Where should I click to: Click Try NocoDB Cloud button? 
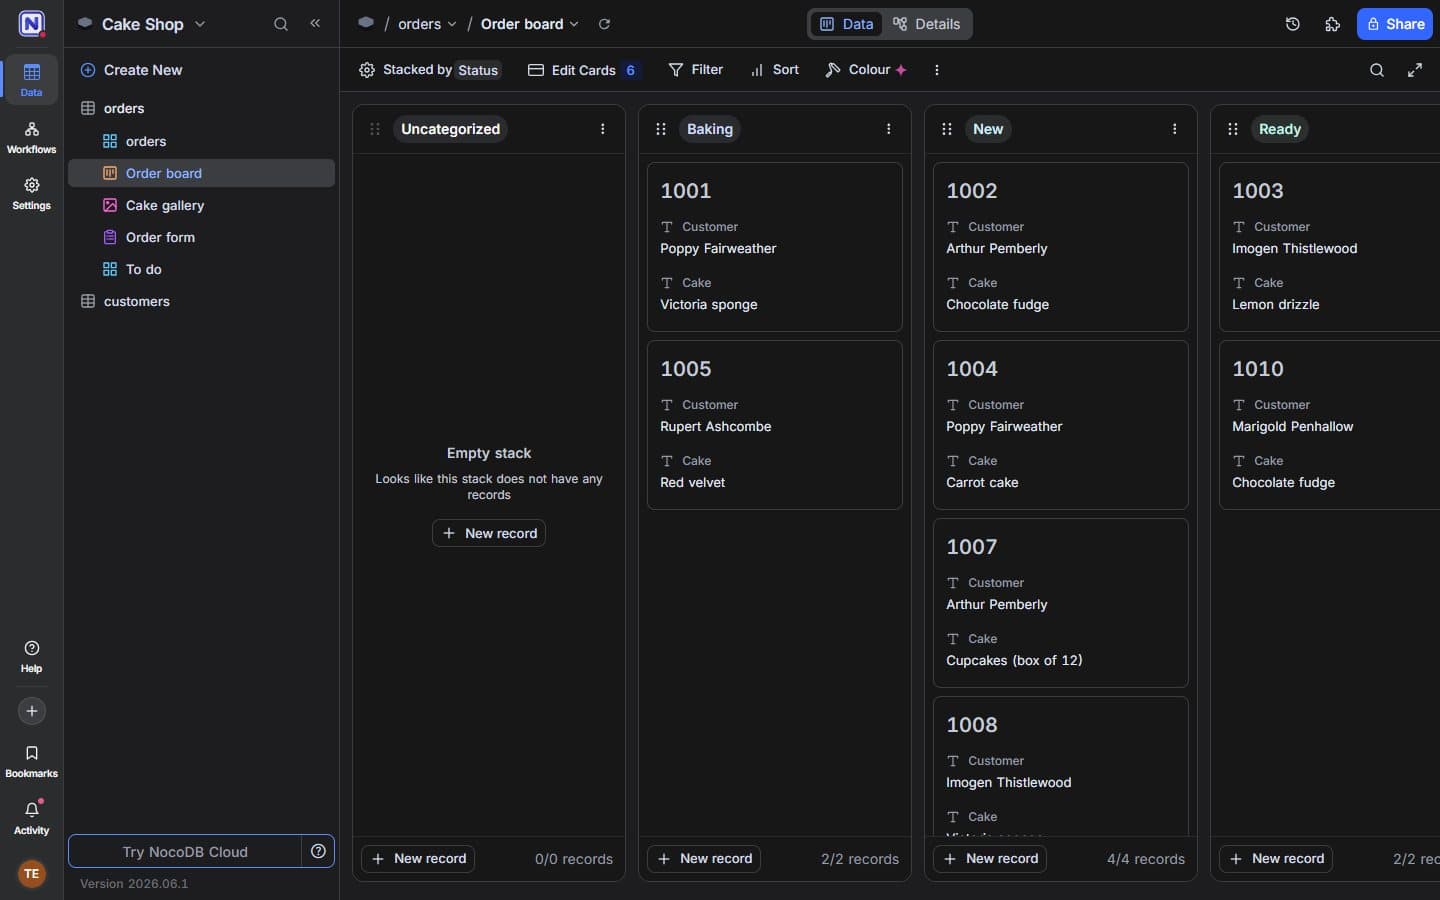[x=185, y=851]
